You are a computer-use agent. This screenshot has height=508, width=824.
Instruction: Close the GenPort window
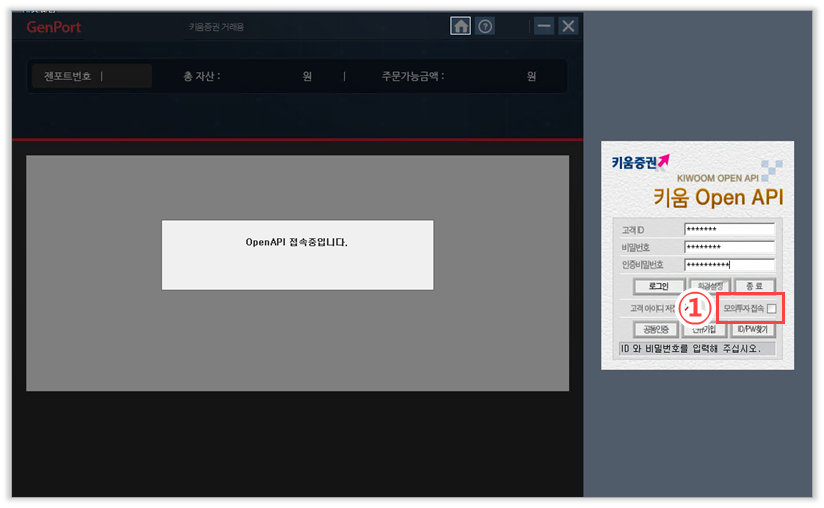569,26
